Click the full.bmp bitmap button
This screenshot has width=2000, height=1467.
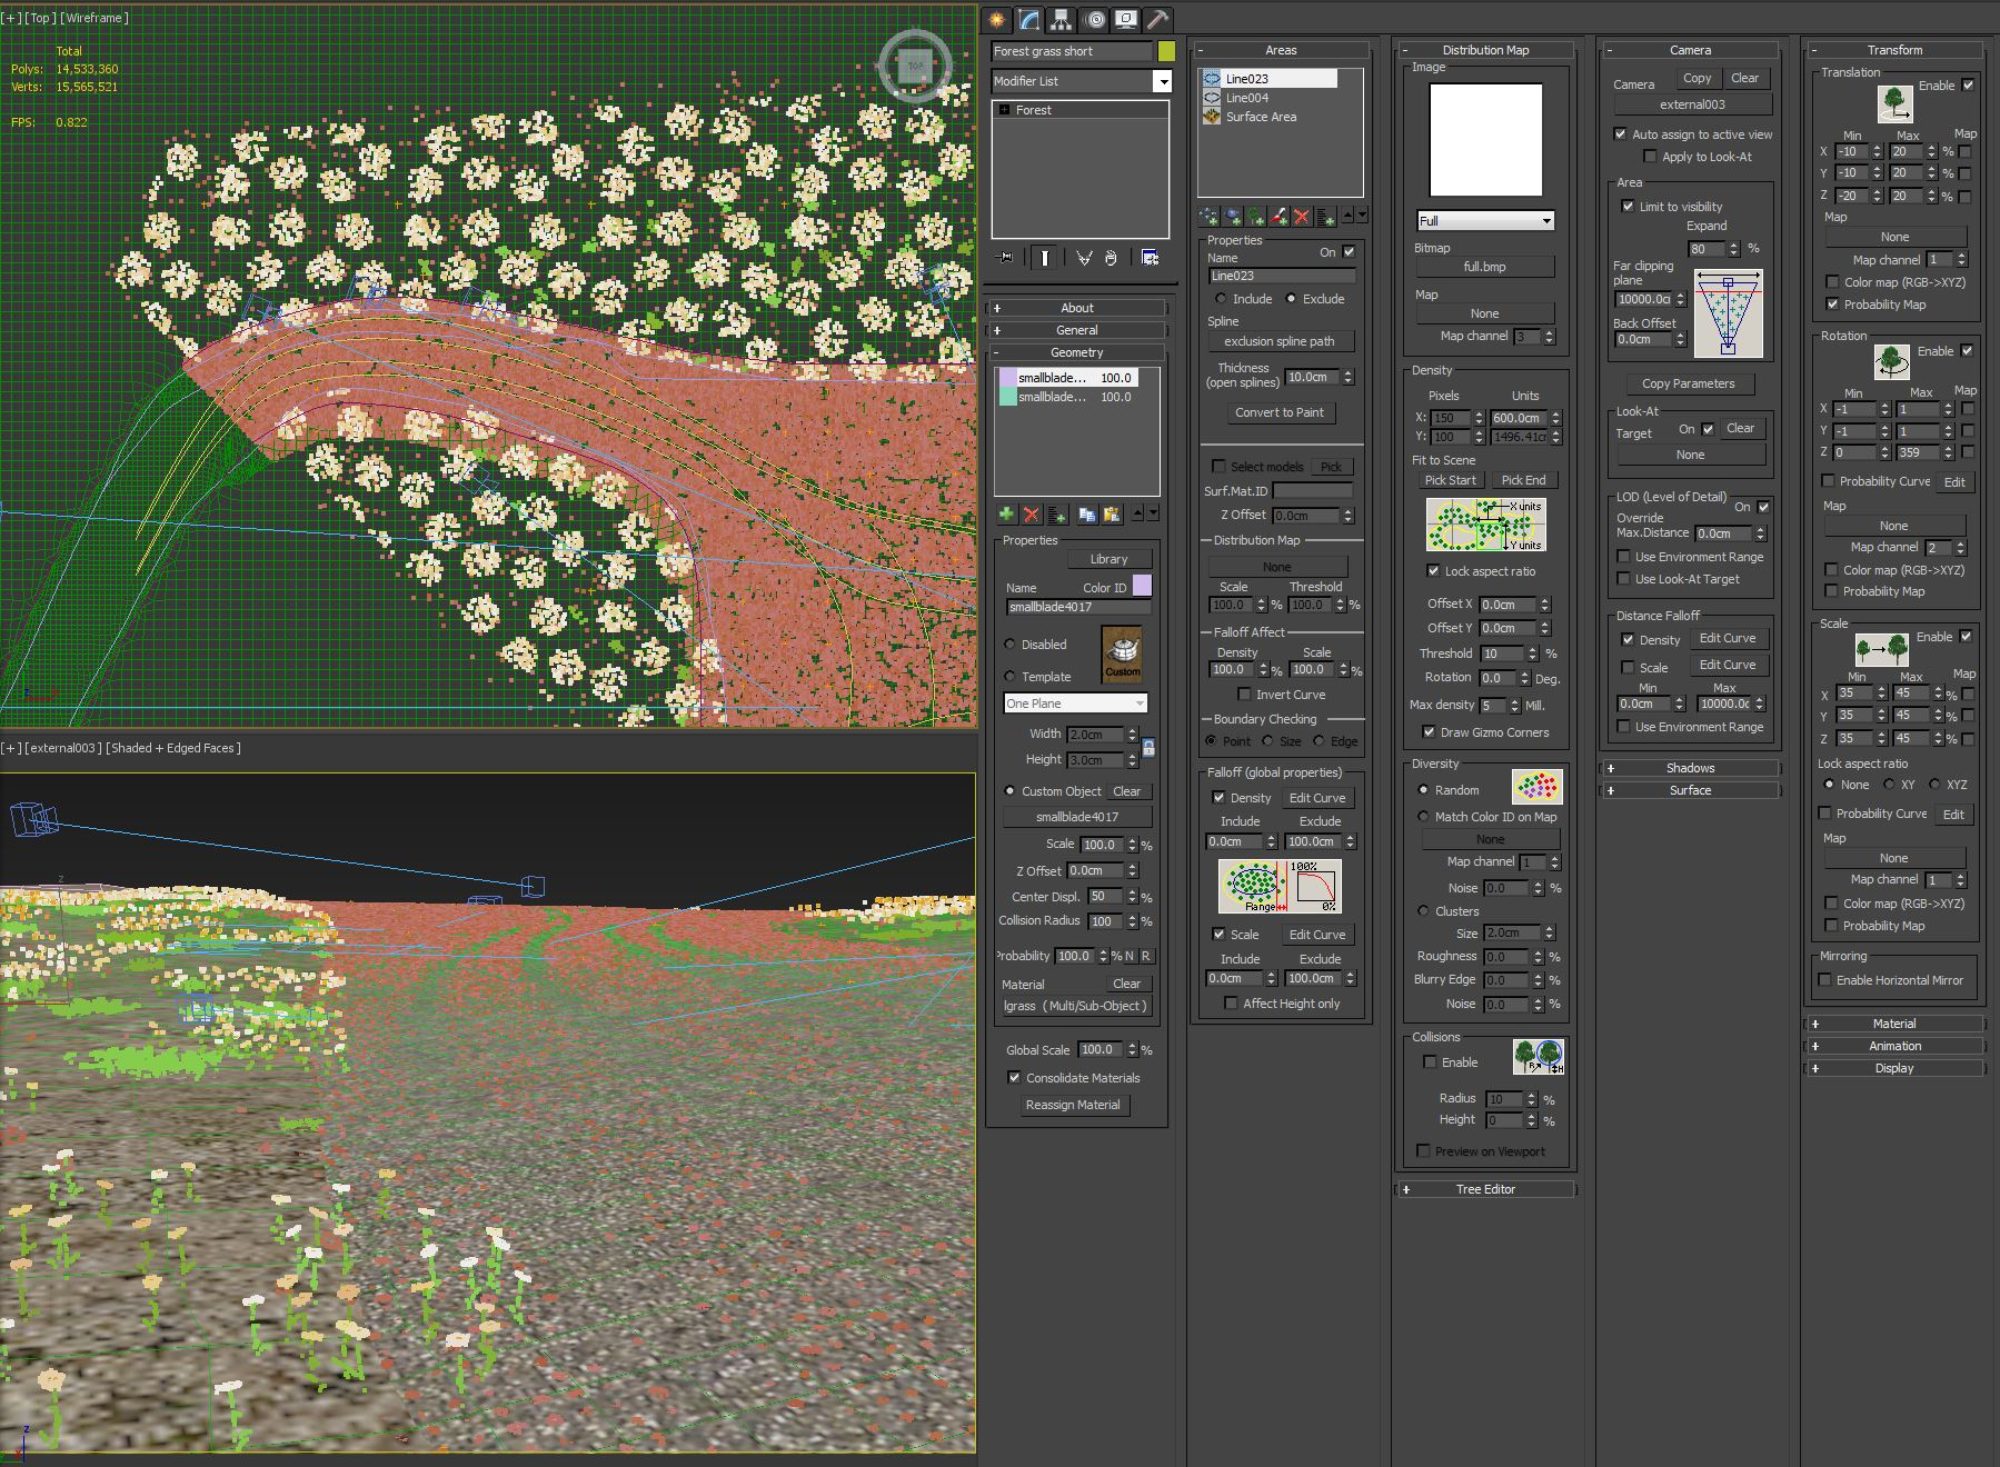[x=1484, y=267]
